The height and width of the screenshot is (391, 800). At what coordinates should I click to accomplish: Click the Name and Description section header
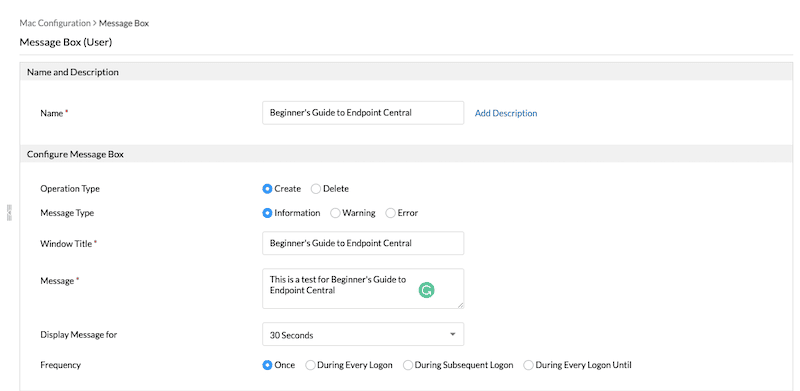406,72
